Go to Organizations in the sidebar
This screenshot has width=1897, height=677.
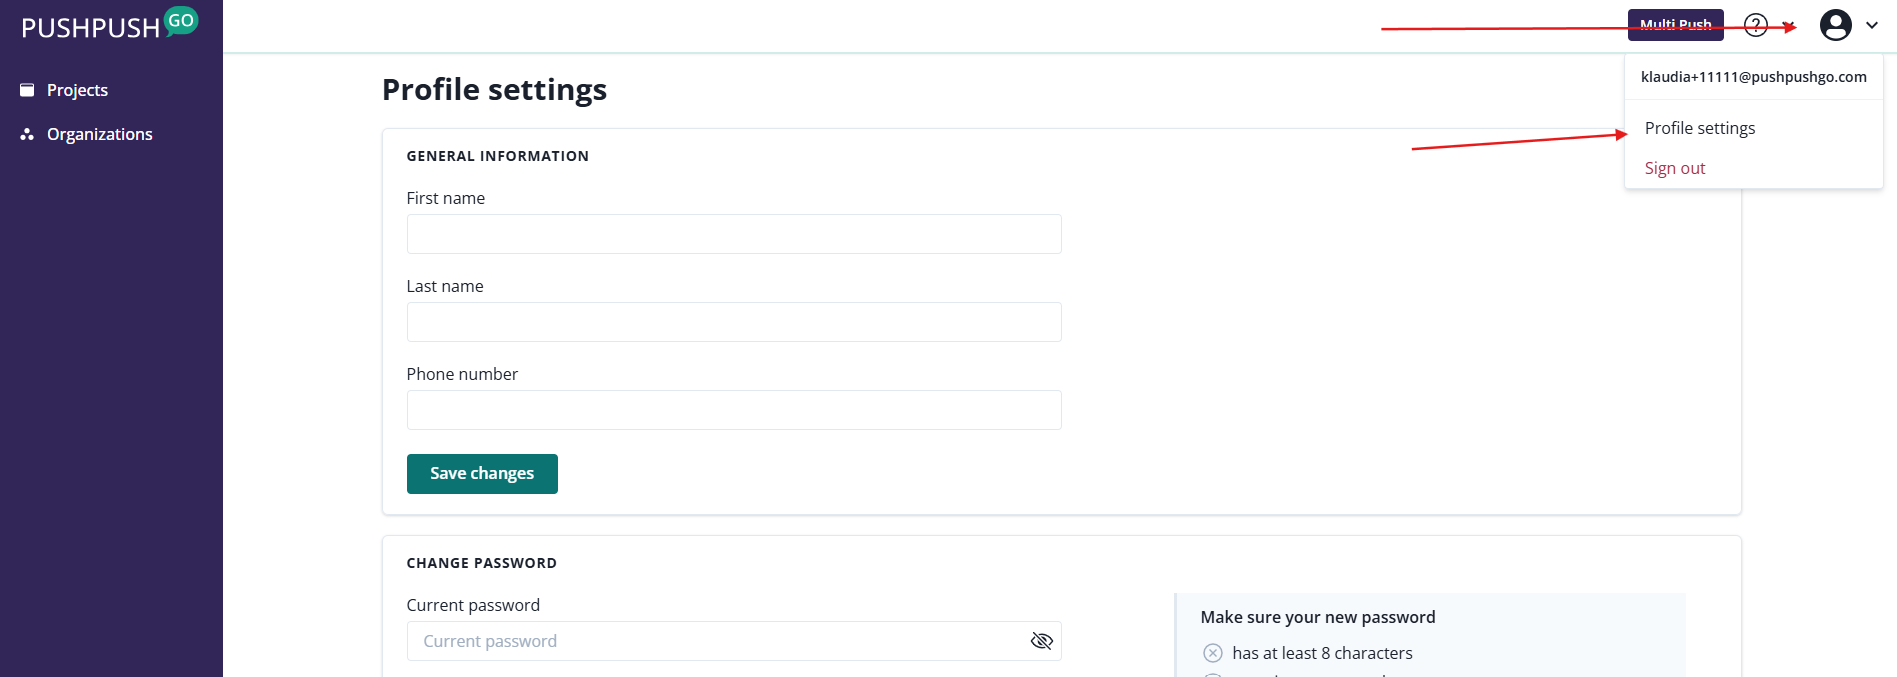pyautogui.click(x=99, y=134)
